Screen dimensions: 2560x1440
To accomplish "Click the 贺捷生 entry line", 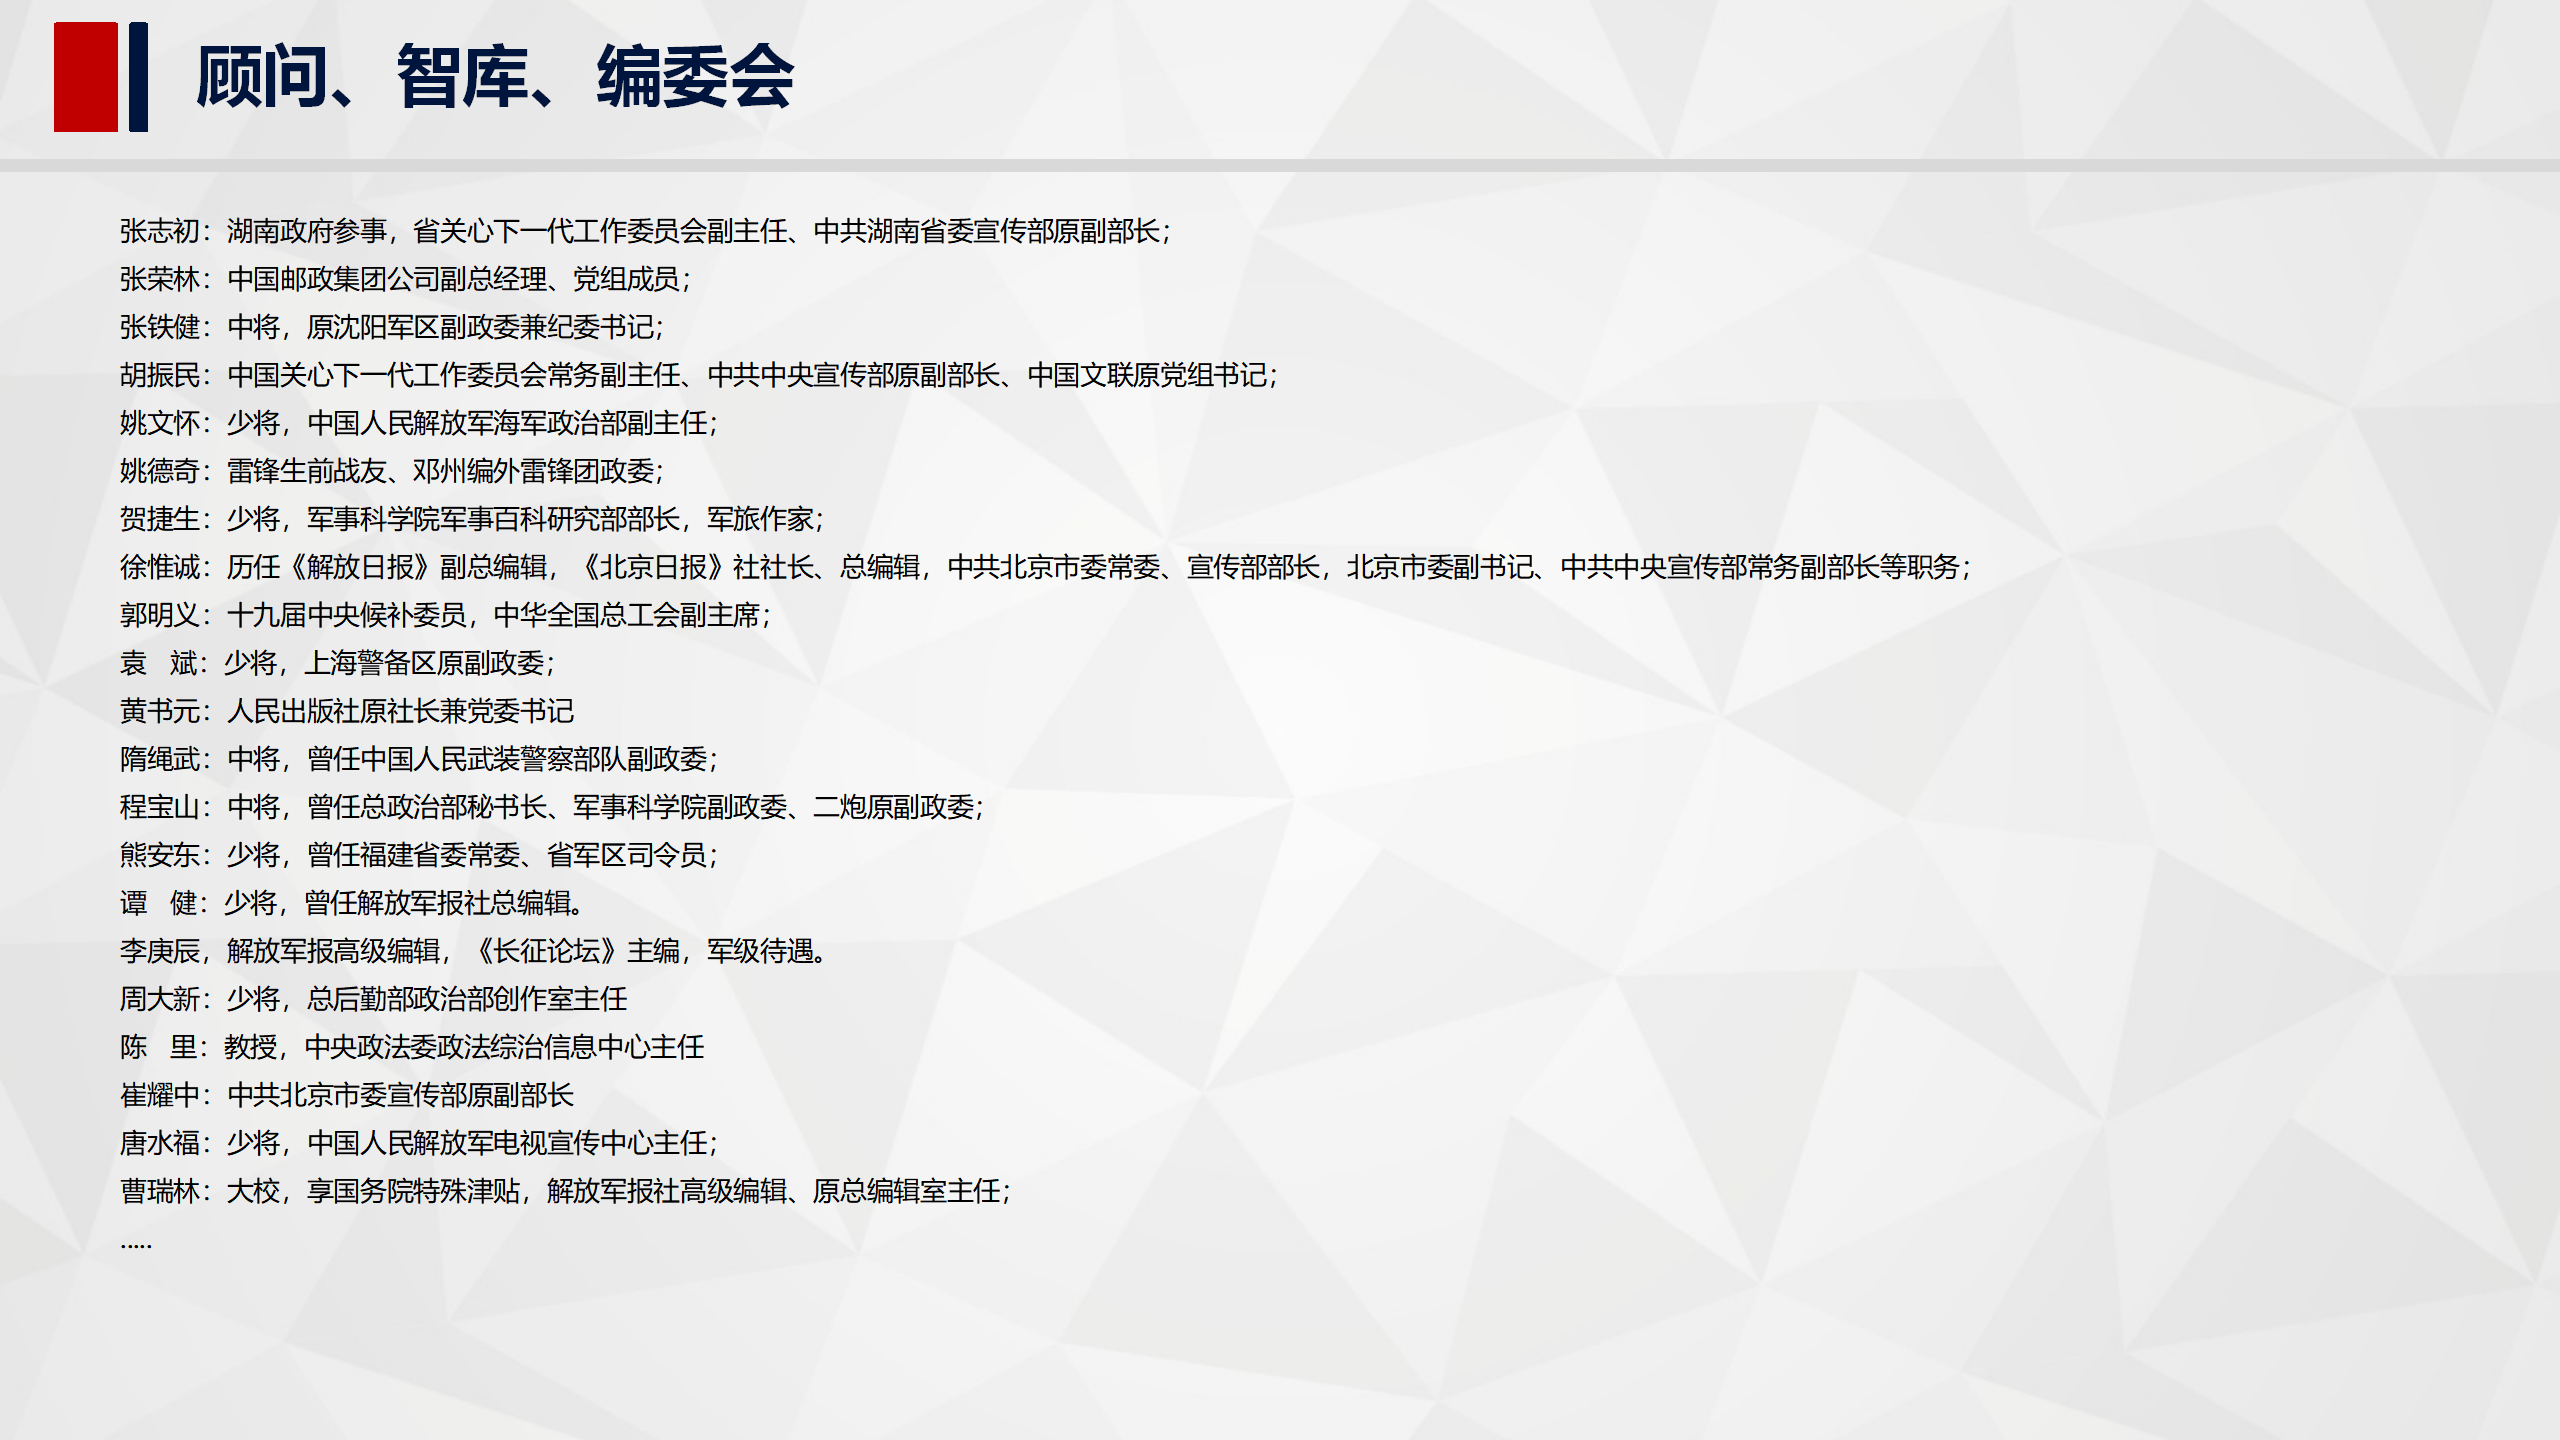I will [x=471, y=519].
